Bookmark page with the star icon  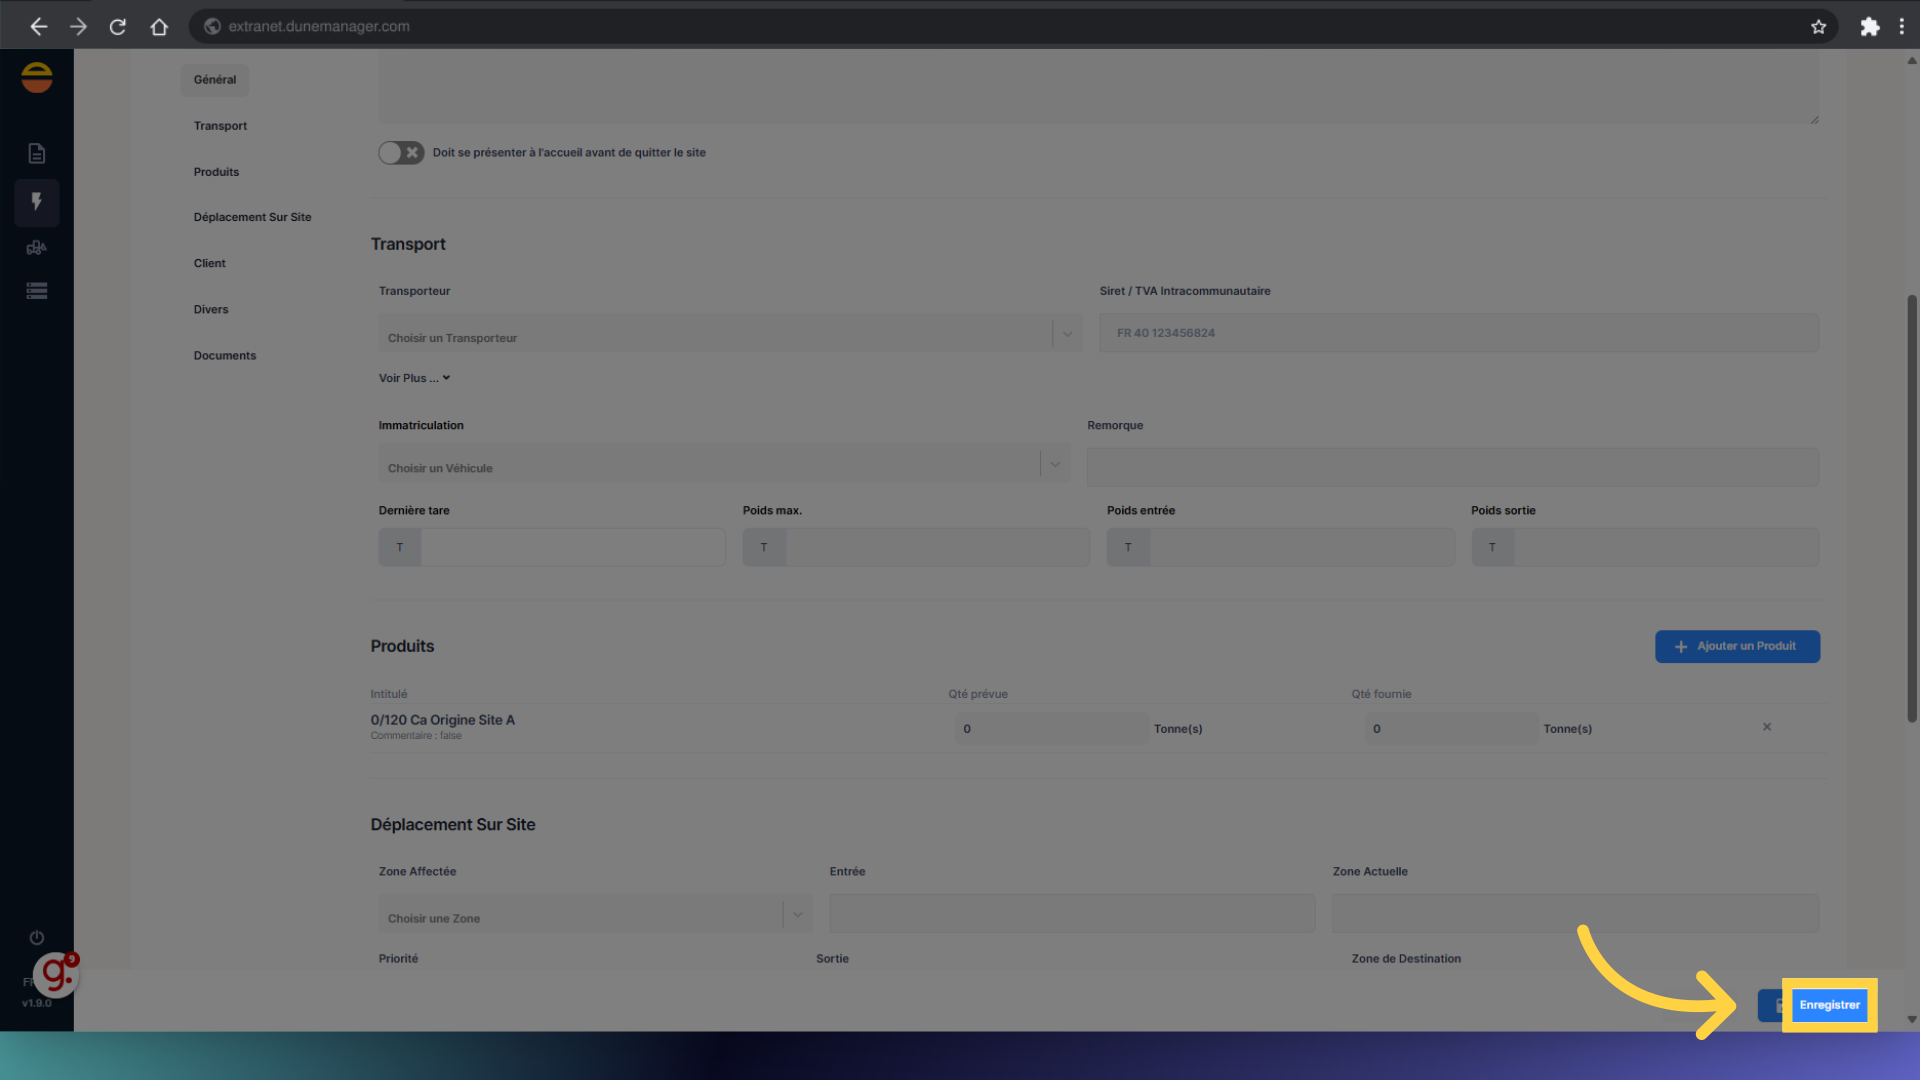point(1818,27)
